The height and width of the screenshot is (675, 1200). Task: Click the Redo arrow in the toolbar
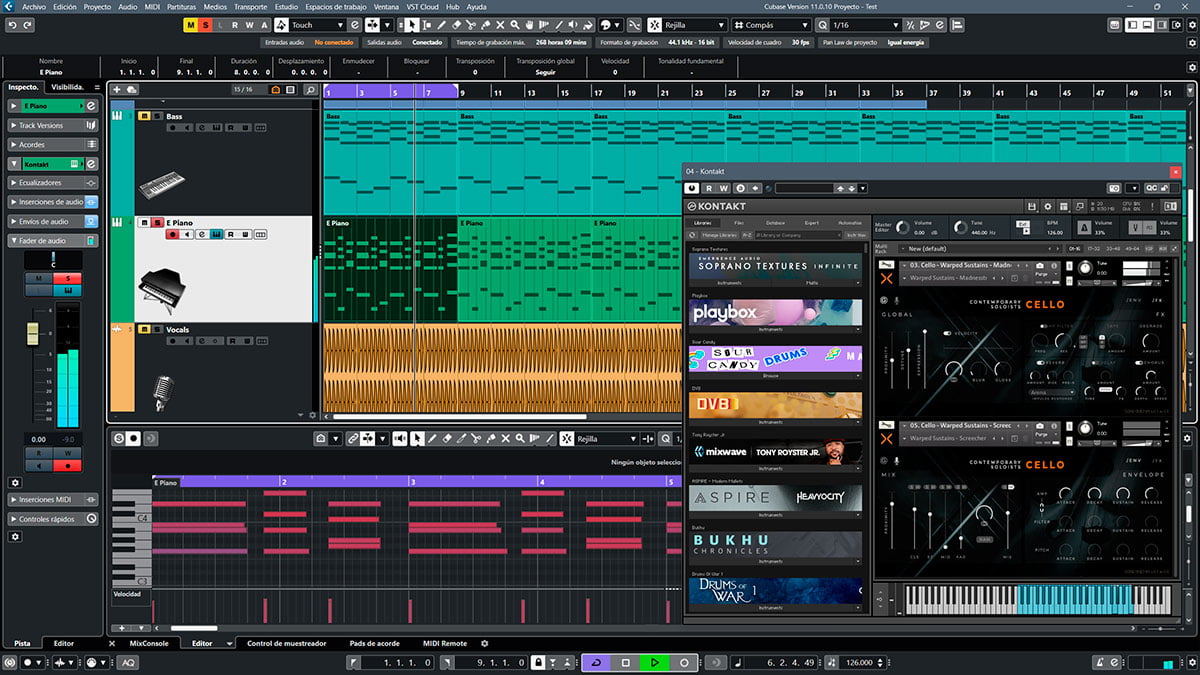pyautogui.click(x=28, y=24)
